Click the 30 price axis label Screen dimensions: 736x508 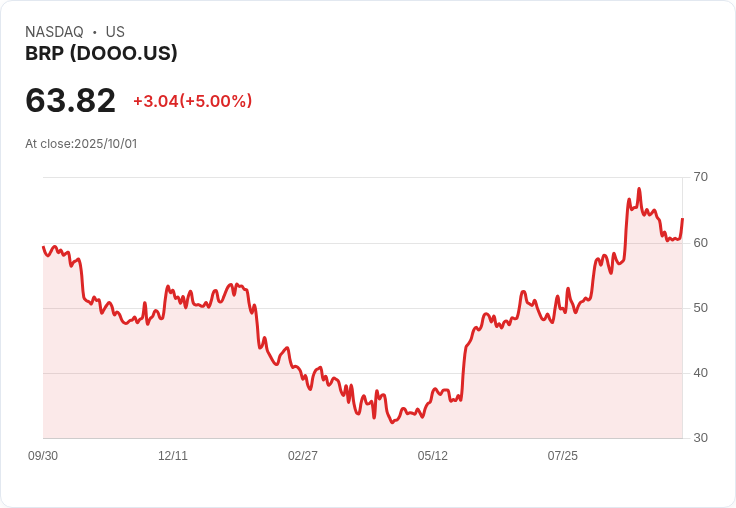coord(700,438)
